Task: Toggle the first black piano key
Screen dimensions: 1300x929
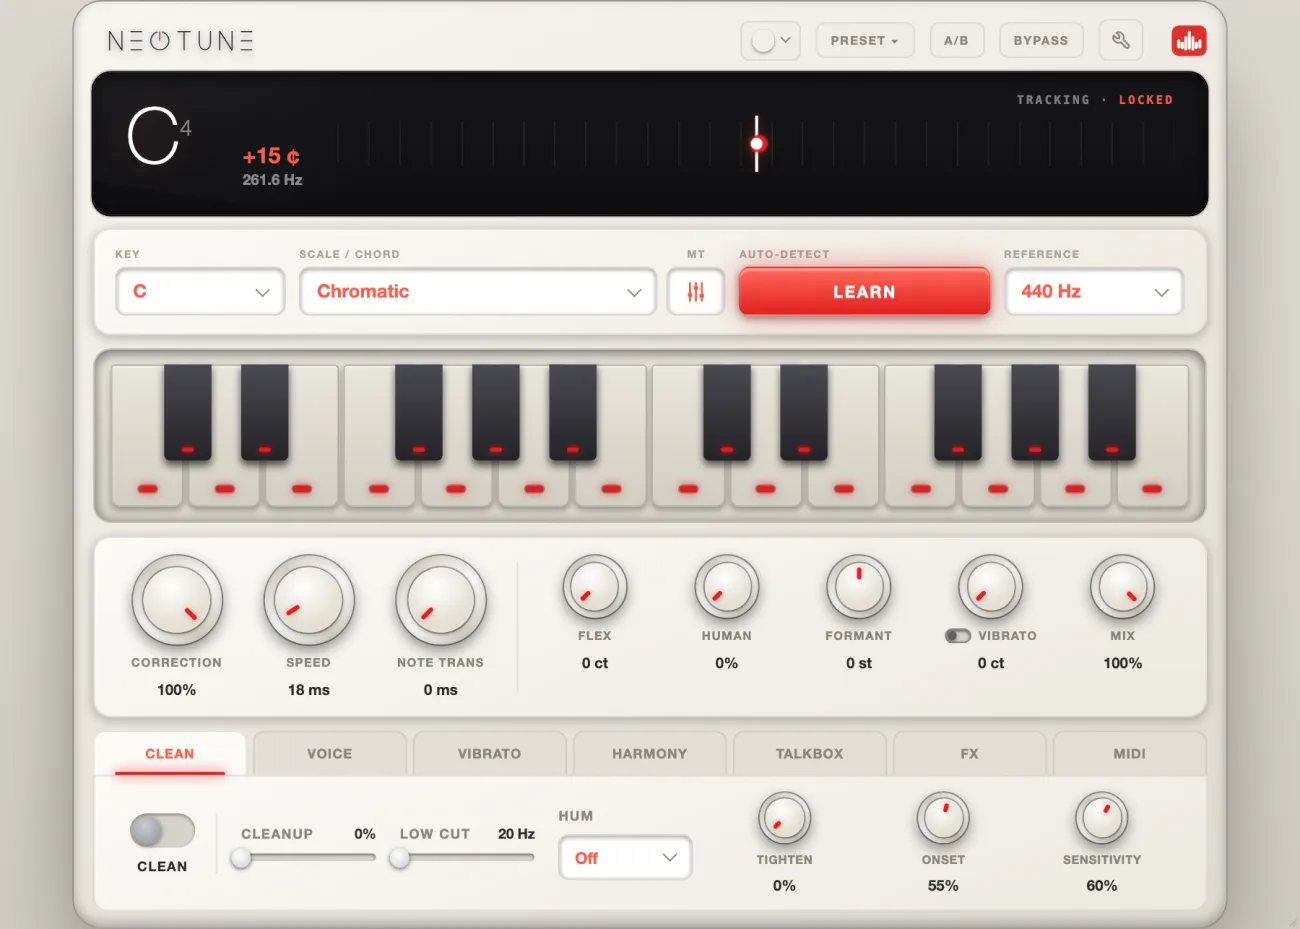Action: point(188,412)
